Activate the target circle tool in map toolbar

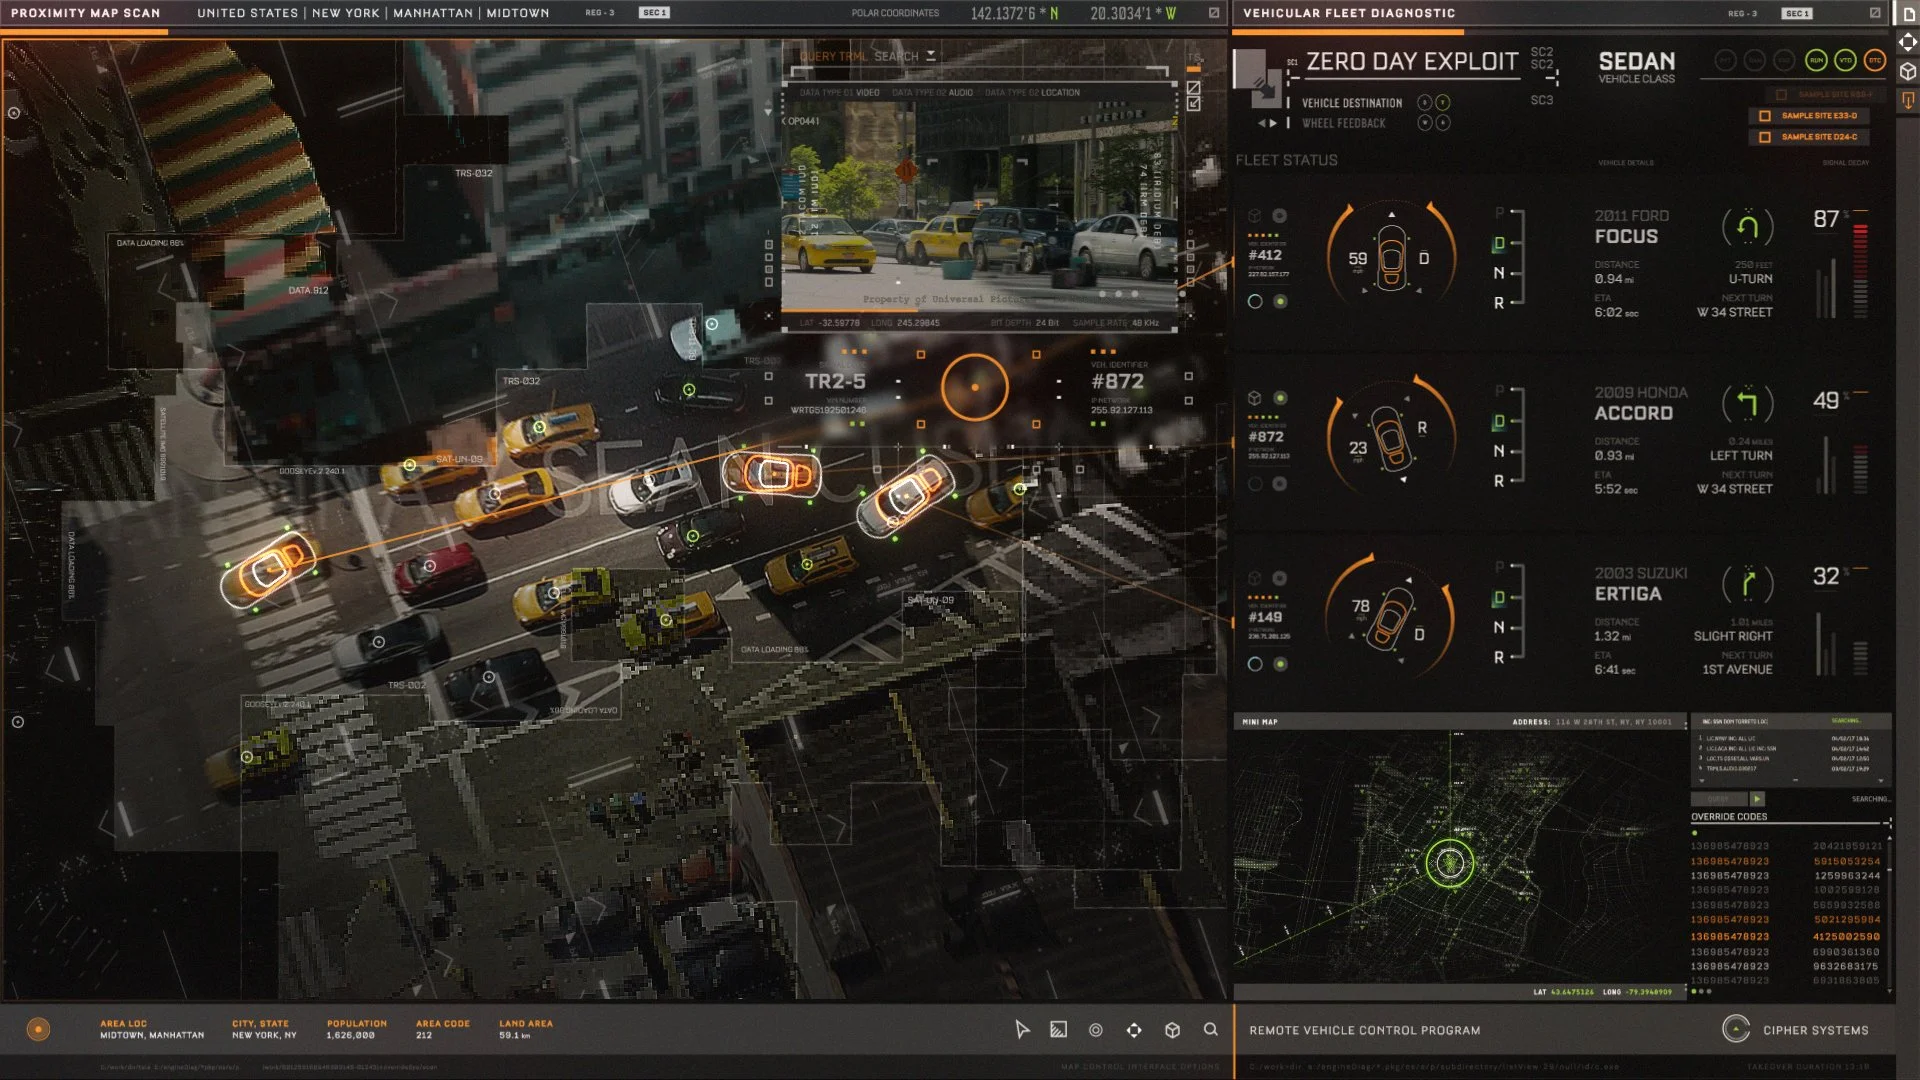[1096, 1029]
